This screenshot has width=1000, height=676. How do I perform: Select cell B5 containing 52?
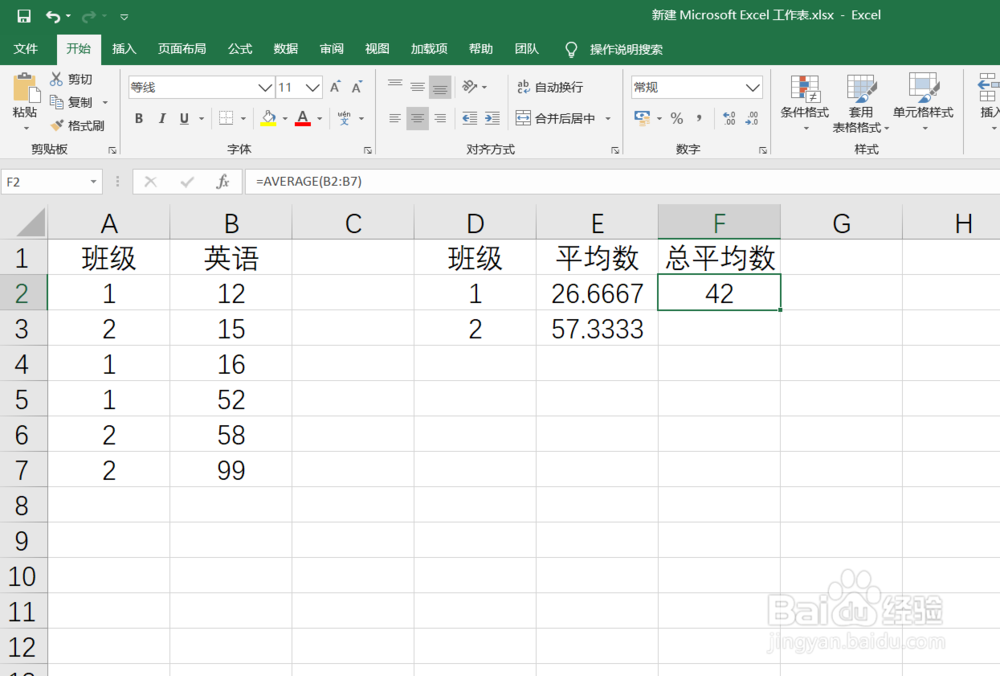click(231, 400)
